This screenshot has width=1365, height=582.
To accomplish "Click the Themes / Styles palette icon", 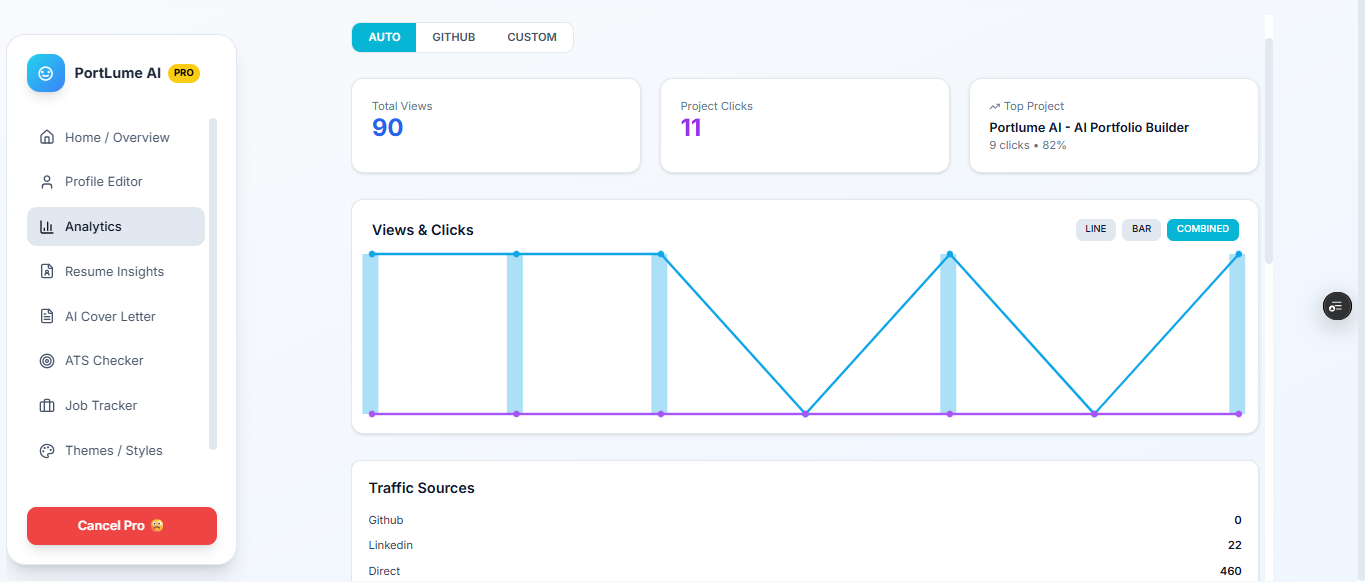I will (47, 451).
